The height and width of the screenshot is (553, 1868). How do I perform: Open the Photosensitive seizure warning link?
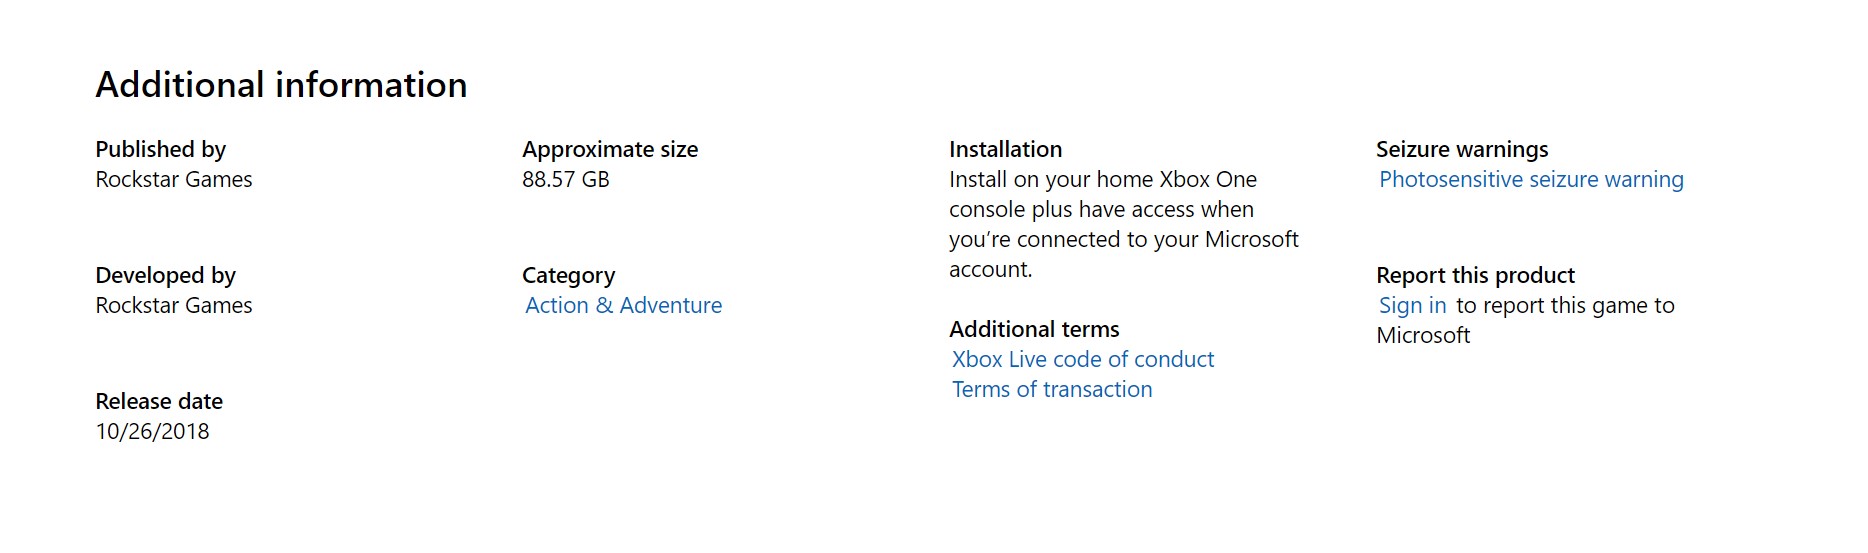1531,180
